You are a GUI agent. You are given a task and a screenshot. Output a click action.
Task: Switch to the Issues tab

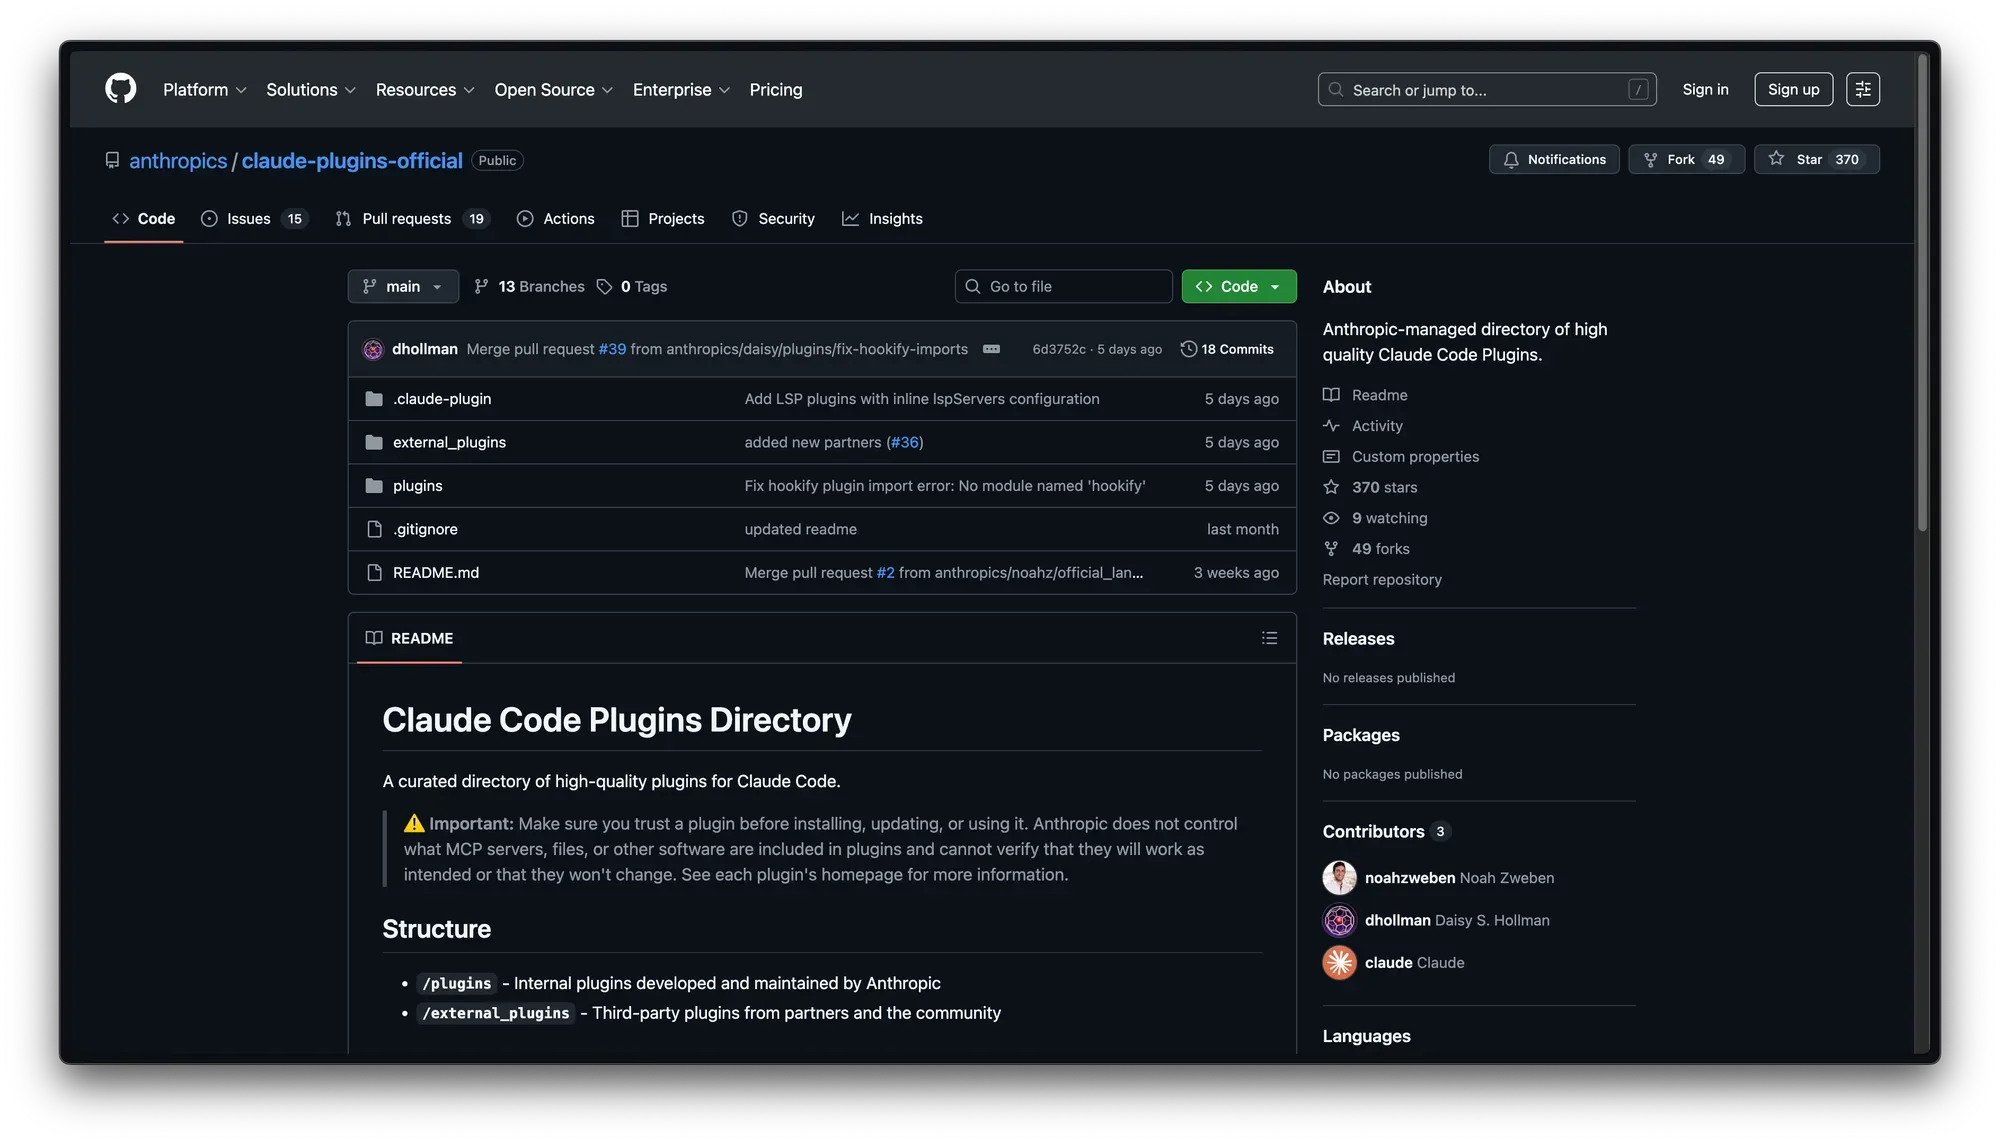pyautogui.click(x=248, y=218)
